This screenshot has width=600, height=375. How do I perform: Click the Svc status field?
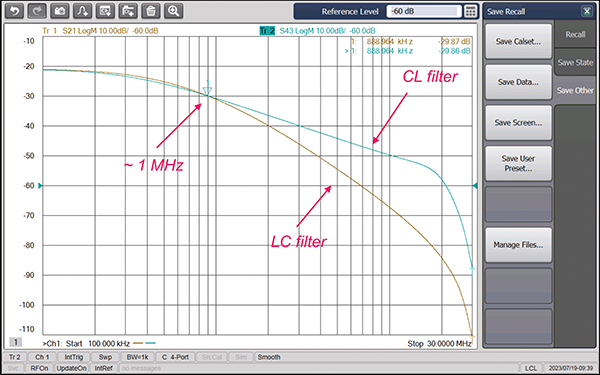coord(13,368)
